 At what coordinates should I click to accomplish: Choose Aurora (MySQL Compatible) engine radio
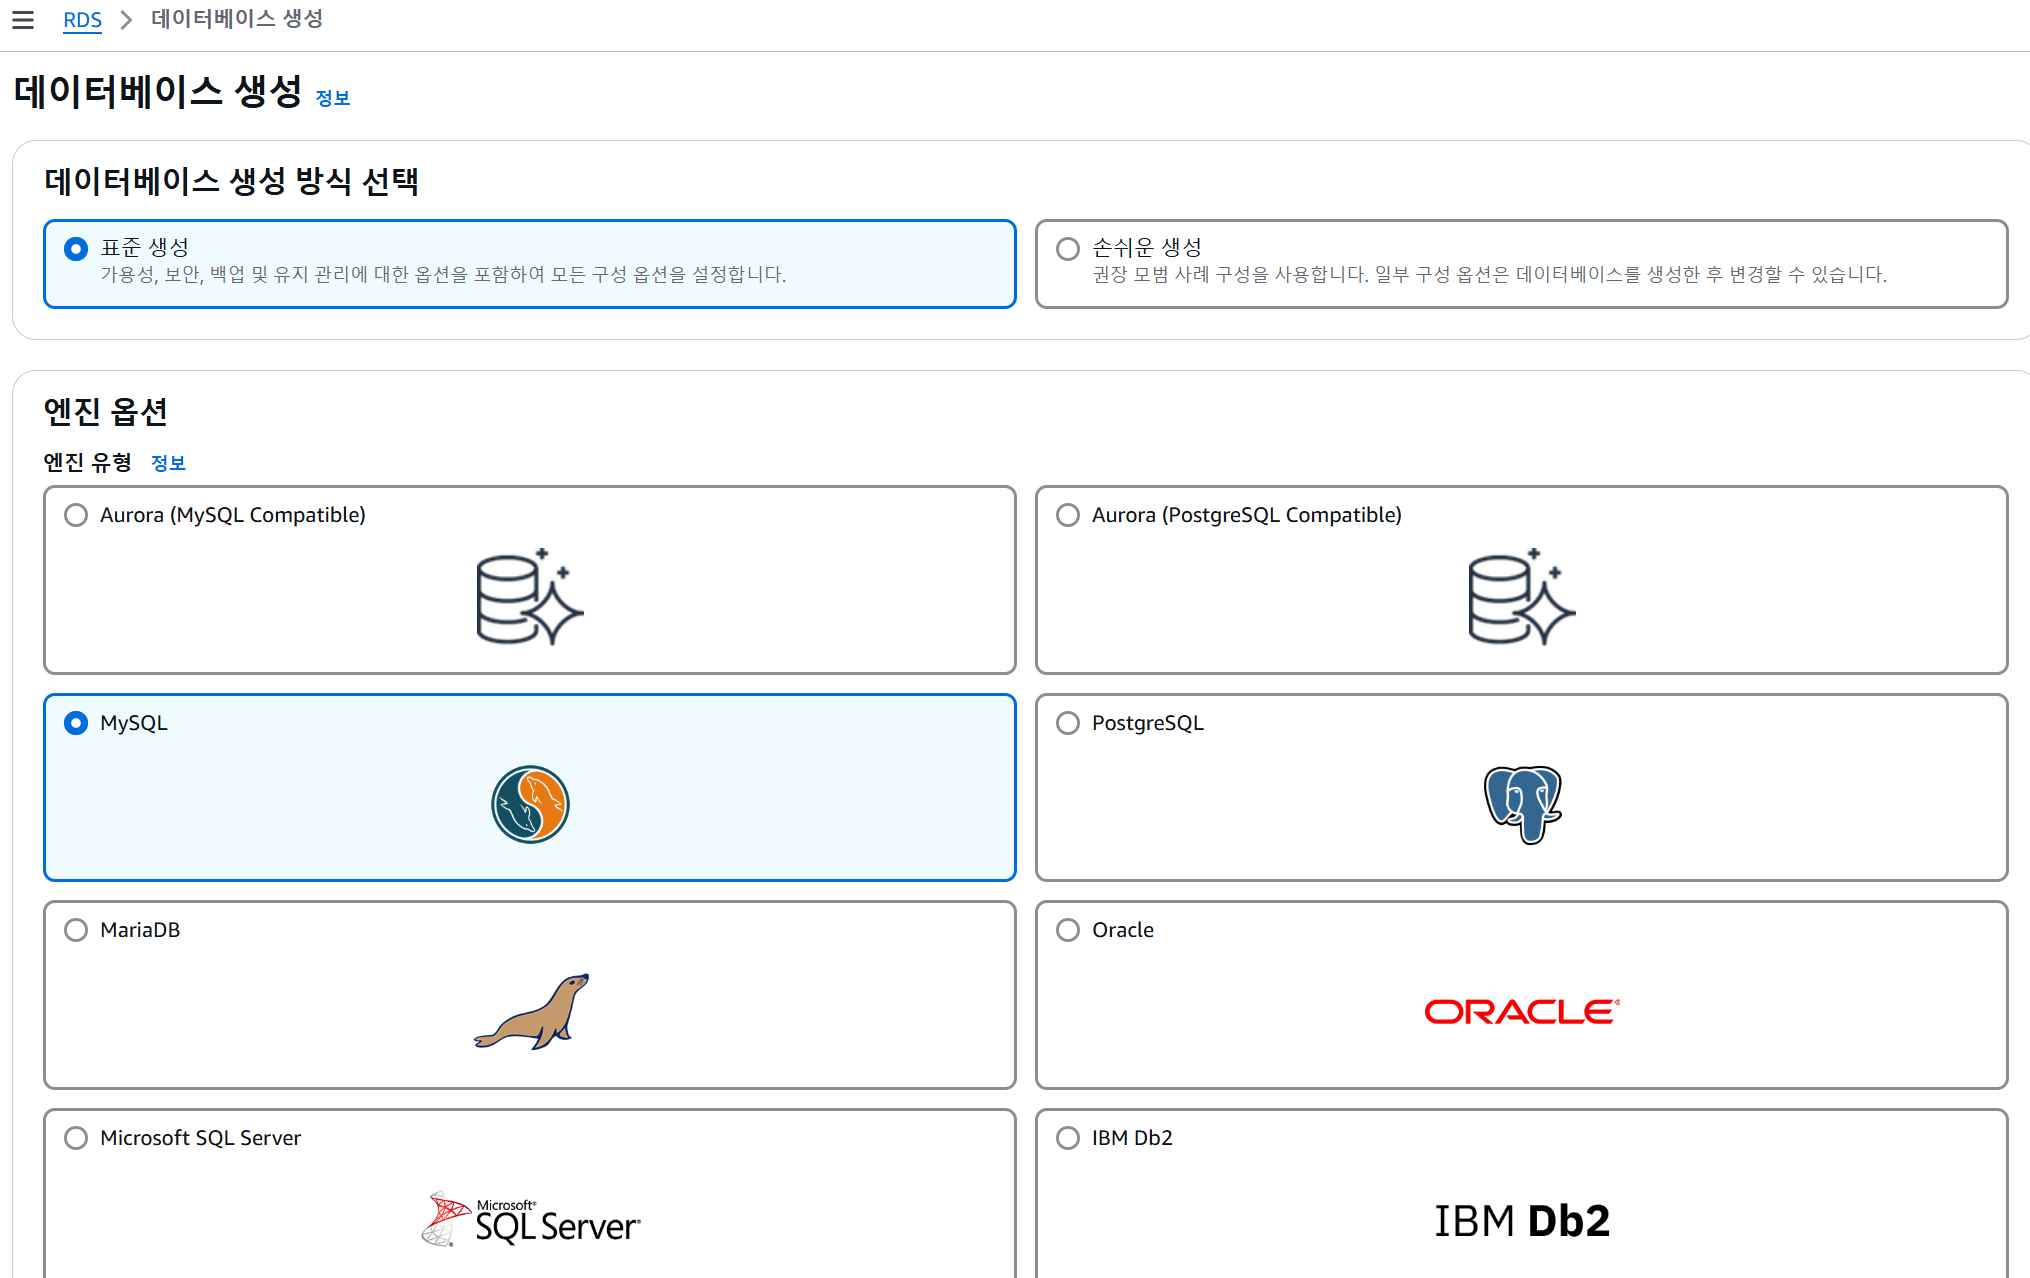[76, 515]
